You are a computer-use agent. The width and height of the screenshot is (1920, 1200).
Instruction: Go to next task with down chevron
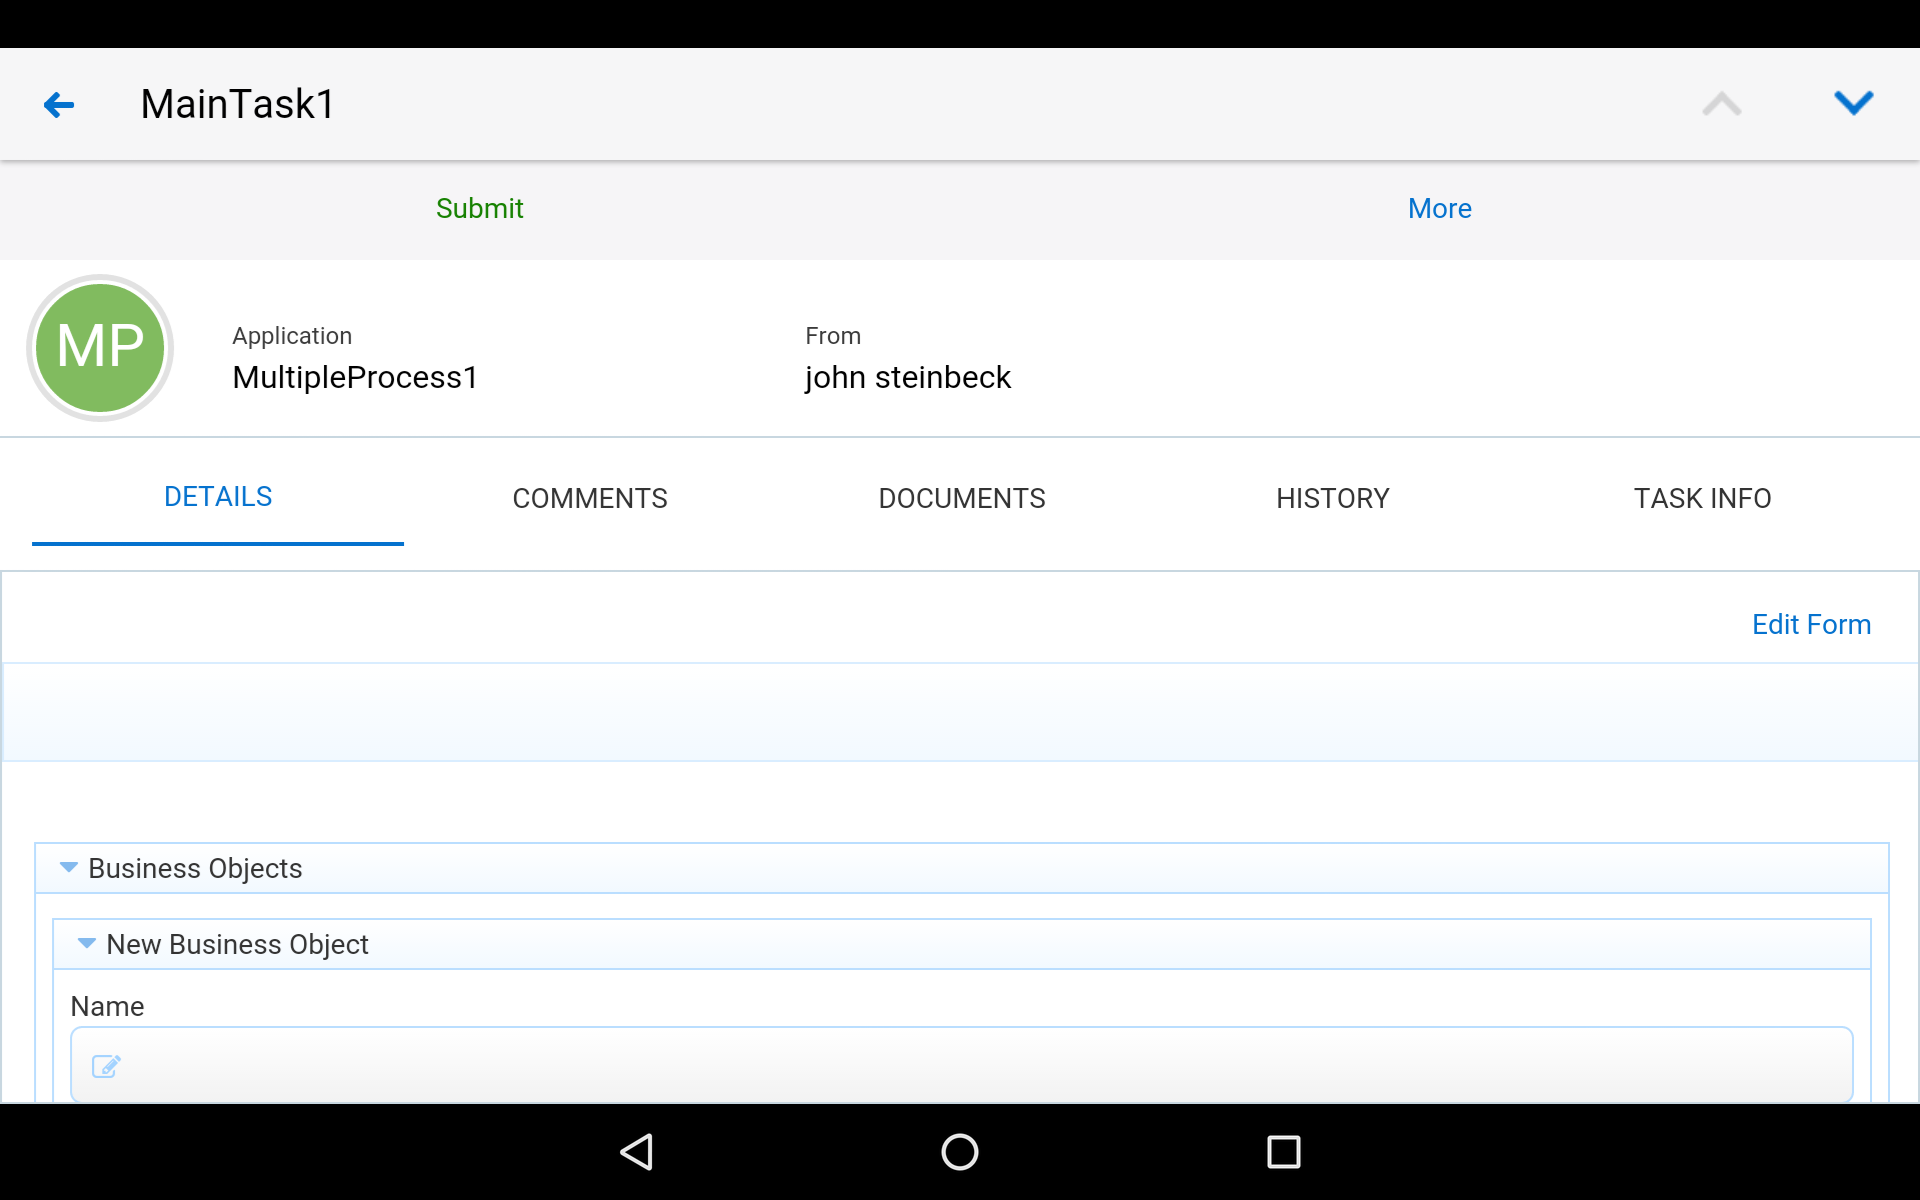[1853, 103]
